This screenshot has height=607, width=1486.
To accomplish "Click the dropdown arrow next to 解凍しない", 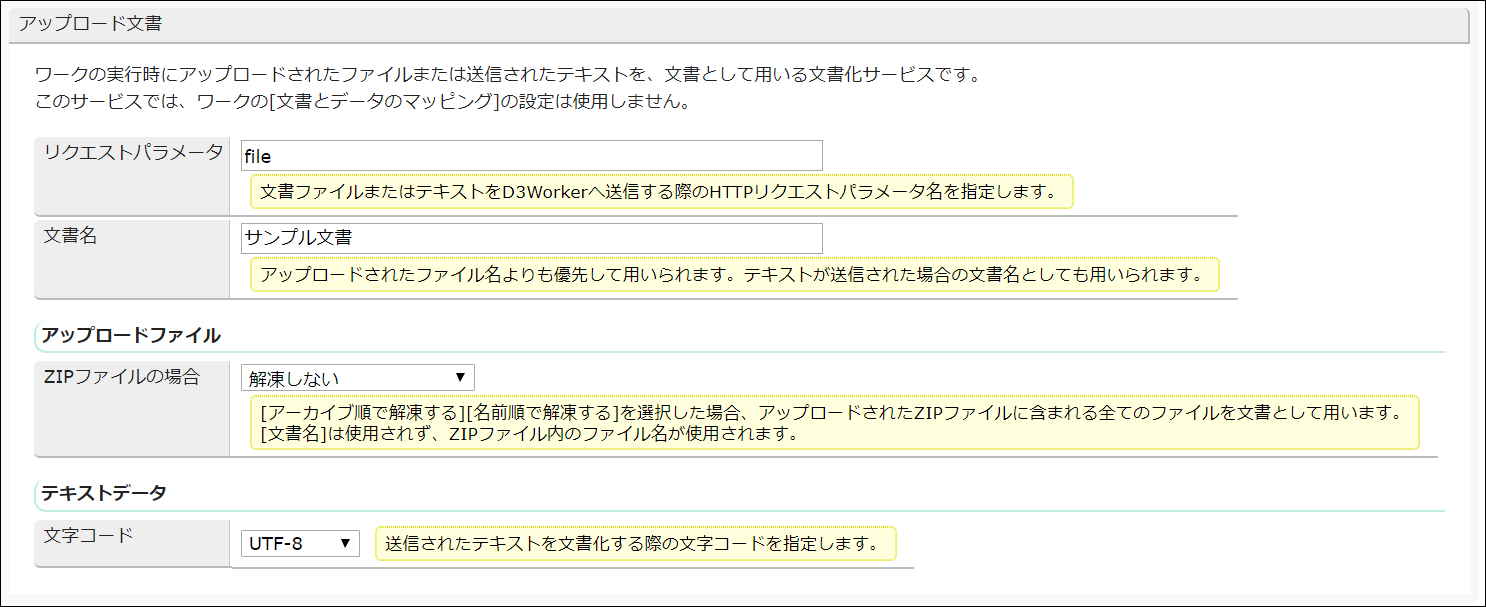I will [461, 377].
